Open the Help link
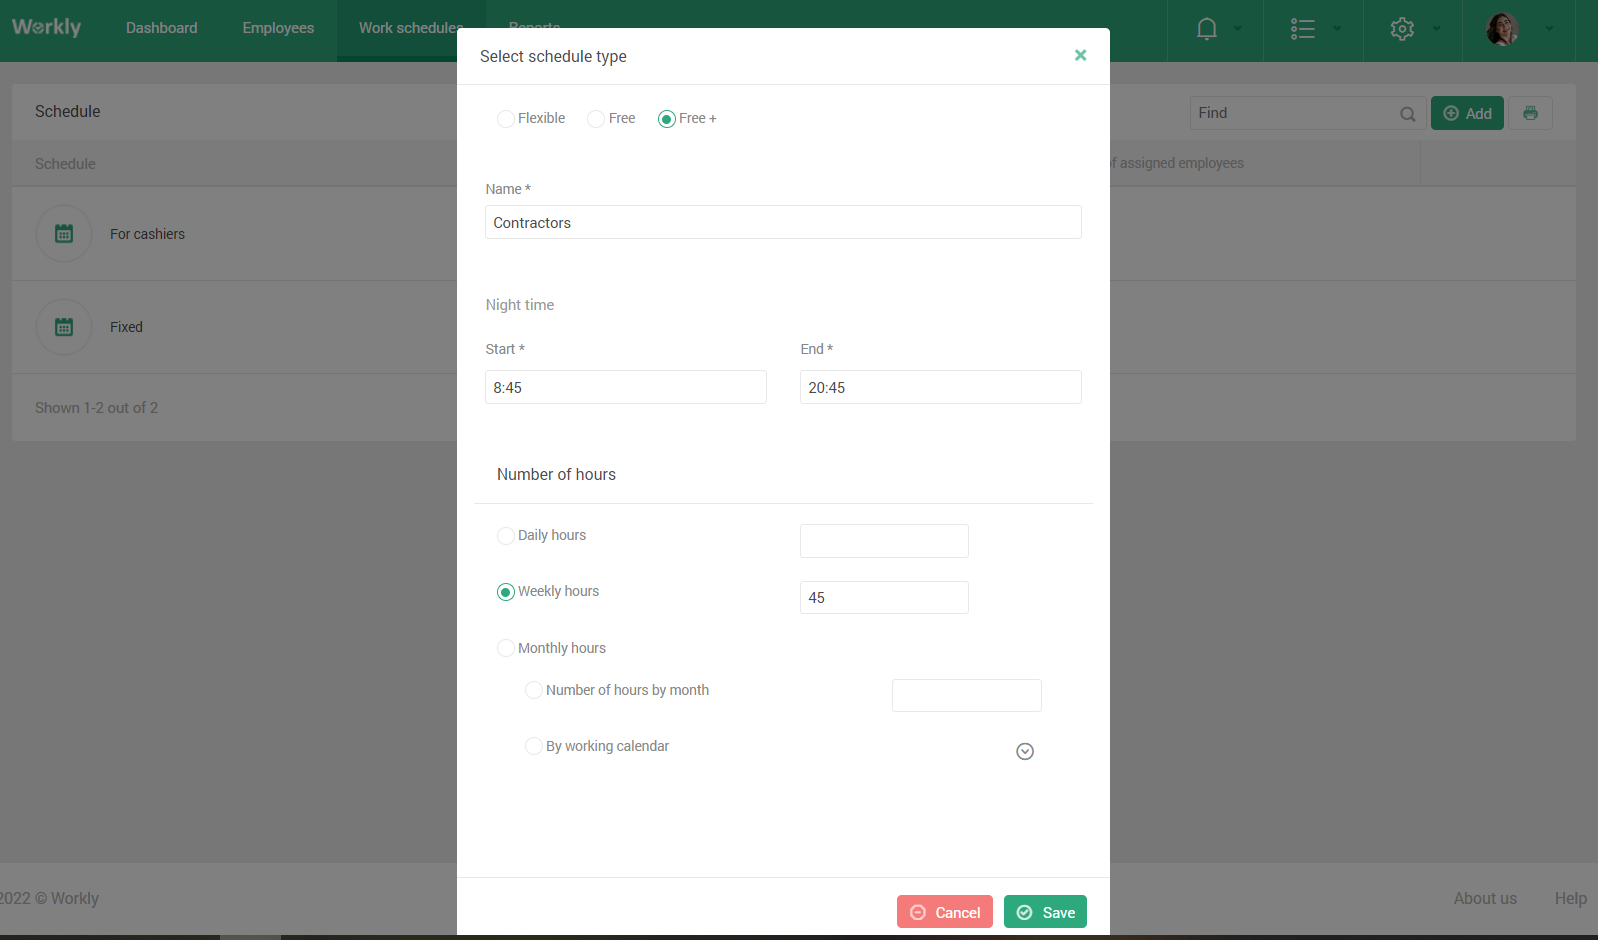This screenshot has width=1598, height=940. [1570, 898]
